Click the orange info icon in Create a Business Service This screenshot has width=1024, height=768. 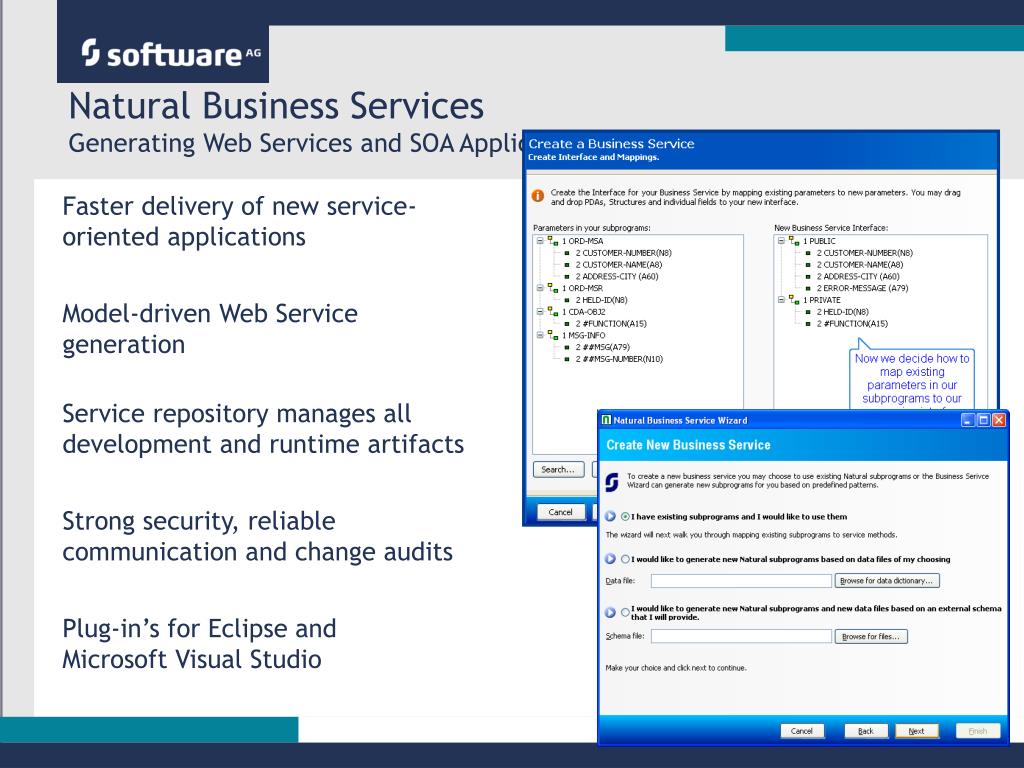click(538, 196)
